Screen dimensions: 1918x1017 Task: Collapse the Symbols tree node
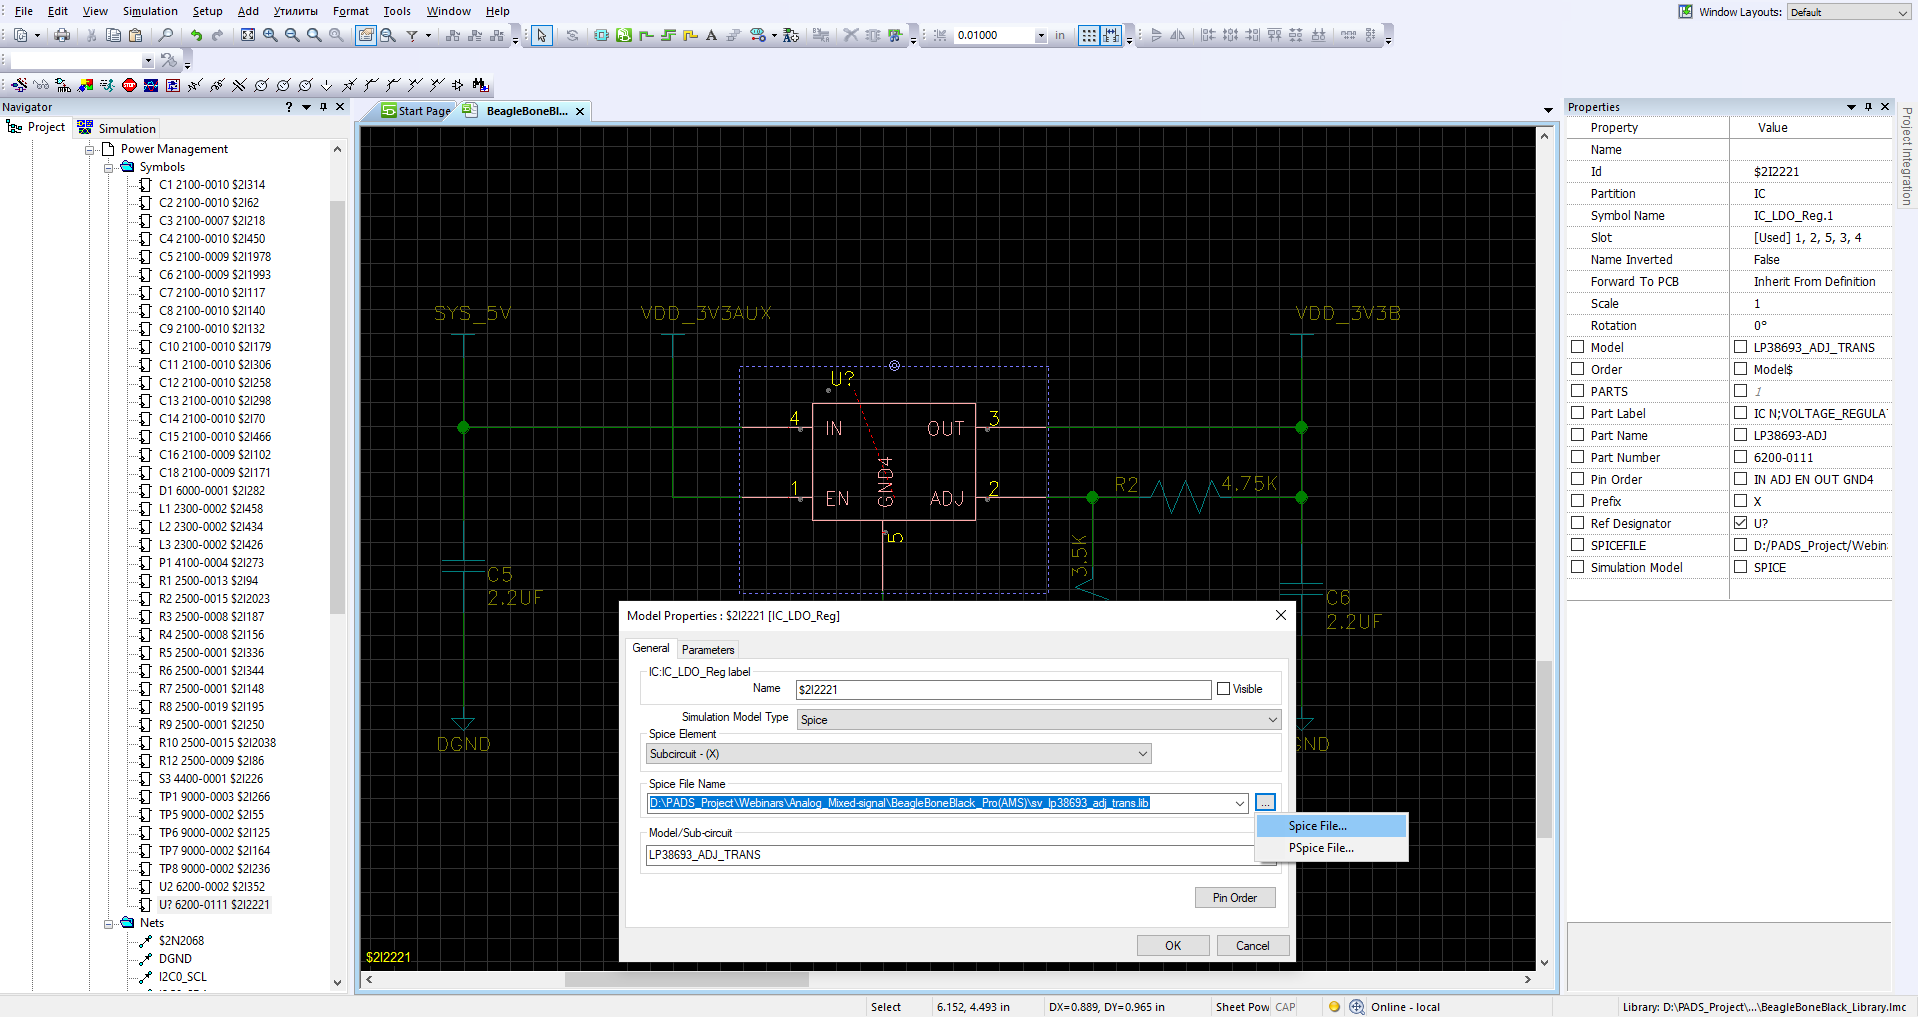coord(109,167)
